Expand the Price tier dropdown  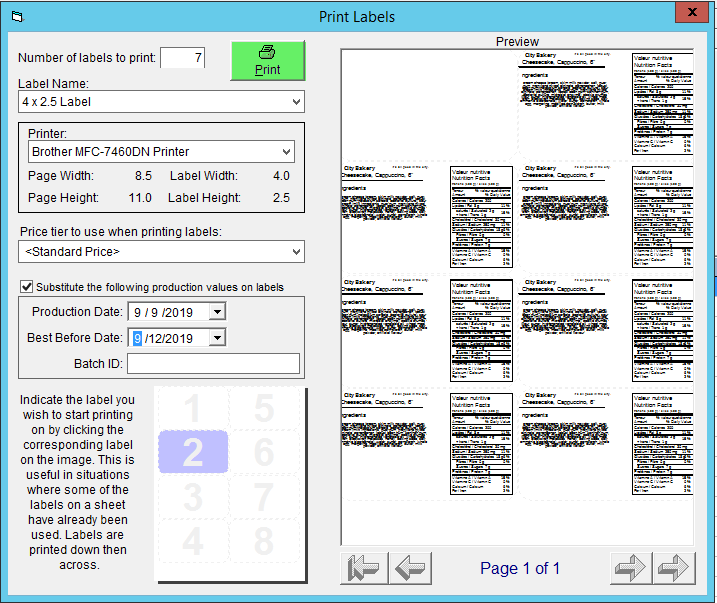tap(296, 251)
